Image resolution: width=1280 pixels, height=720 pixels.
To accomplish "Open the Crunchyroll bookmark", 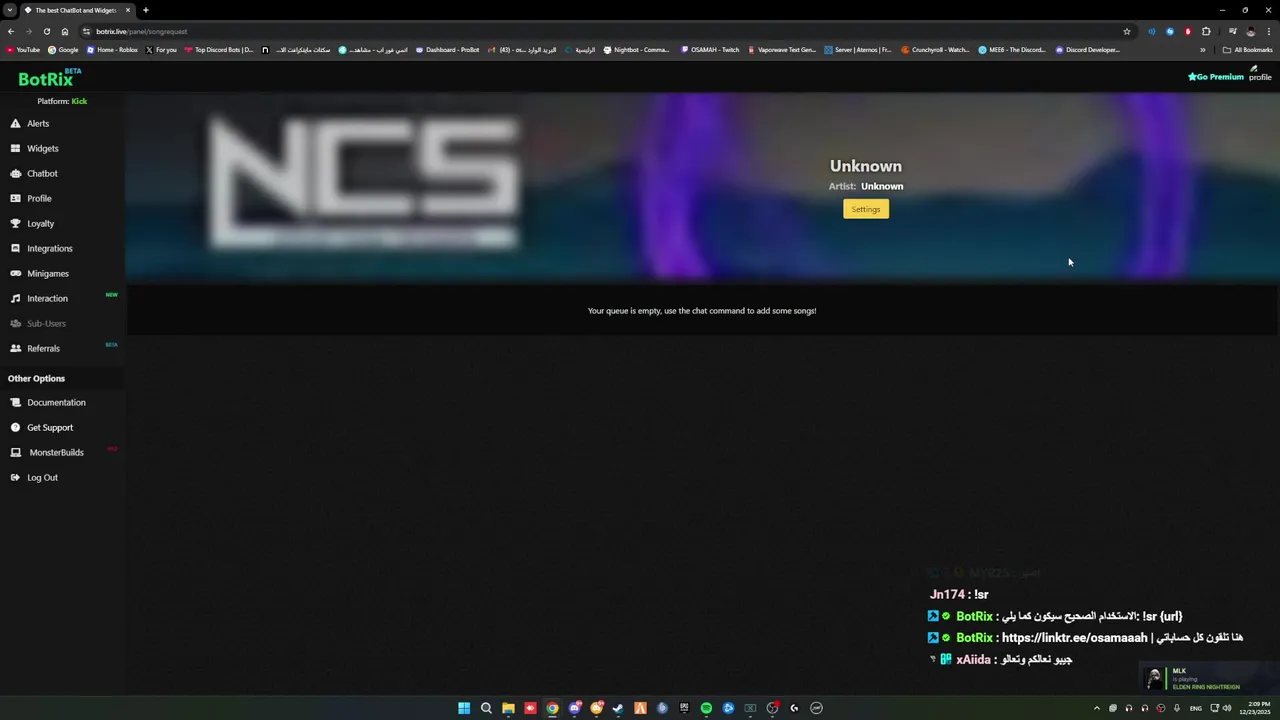I will coord(935,50).
